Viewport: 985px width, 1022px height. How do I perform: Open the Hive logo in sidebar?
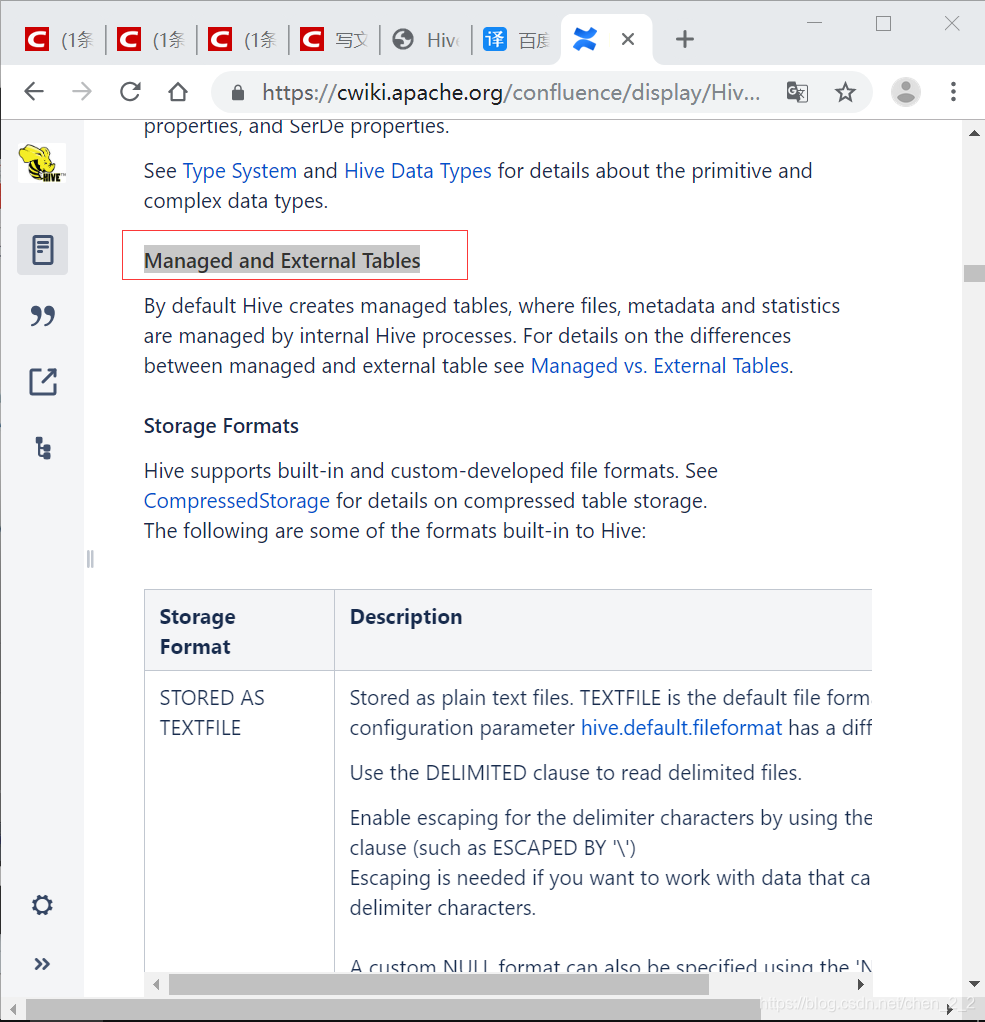click(x=42, y=163)
